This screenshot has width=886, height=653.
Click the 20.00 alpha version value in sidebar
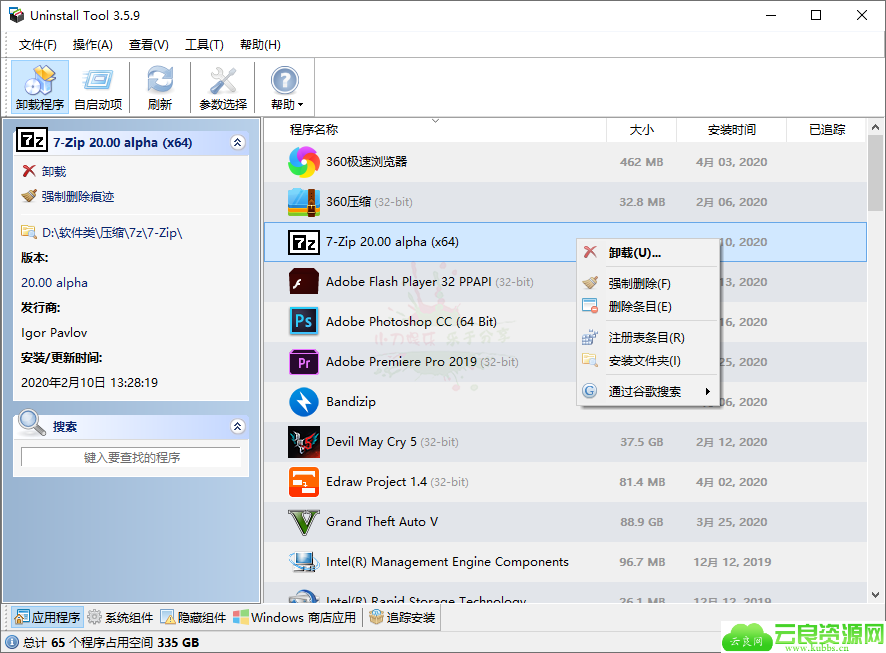pyautogui.click(x=54, y=282)
